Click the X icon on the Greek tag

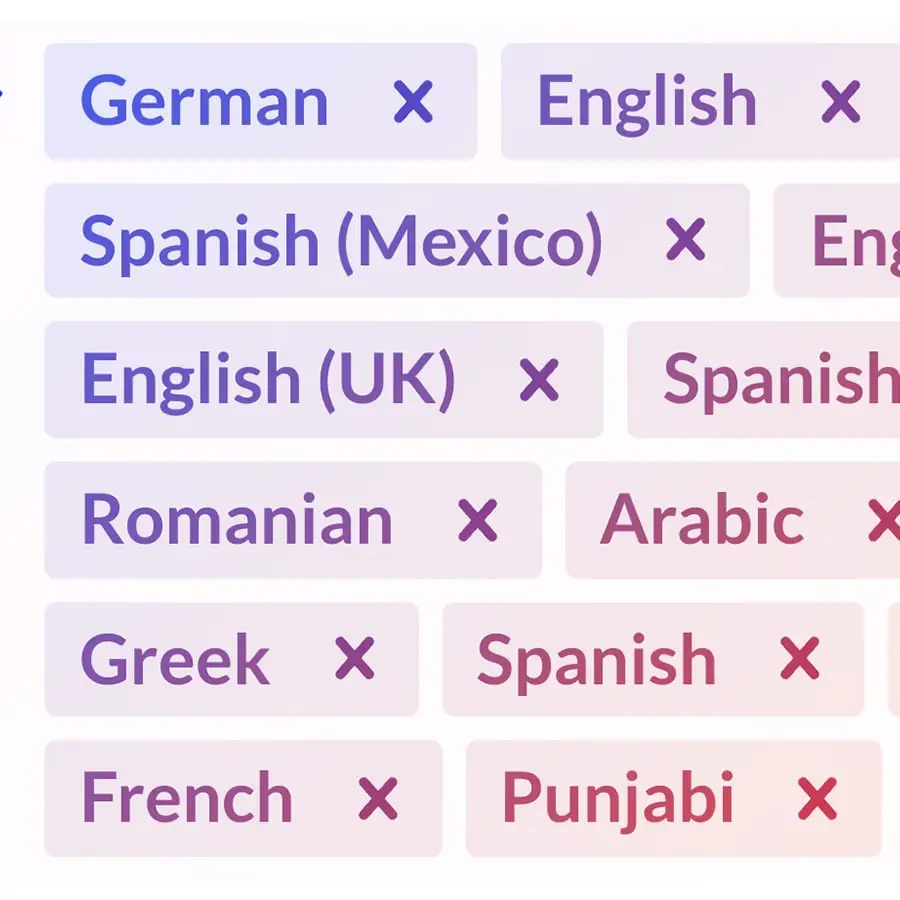[x=354, y=659]
